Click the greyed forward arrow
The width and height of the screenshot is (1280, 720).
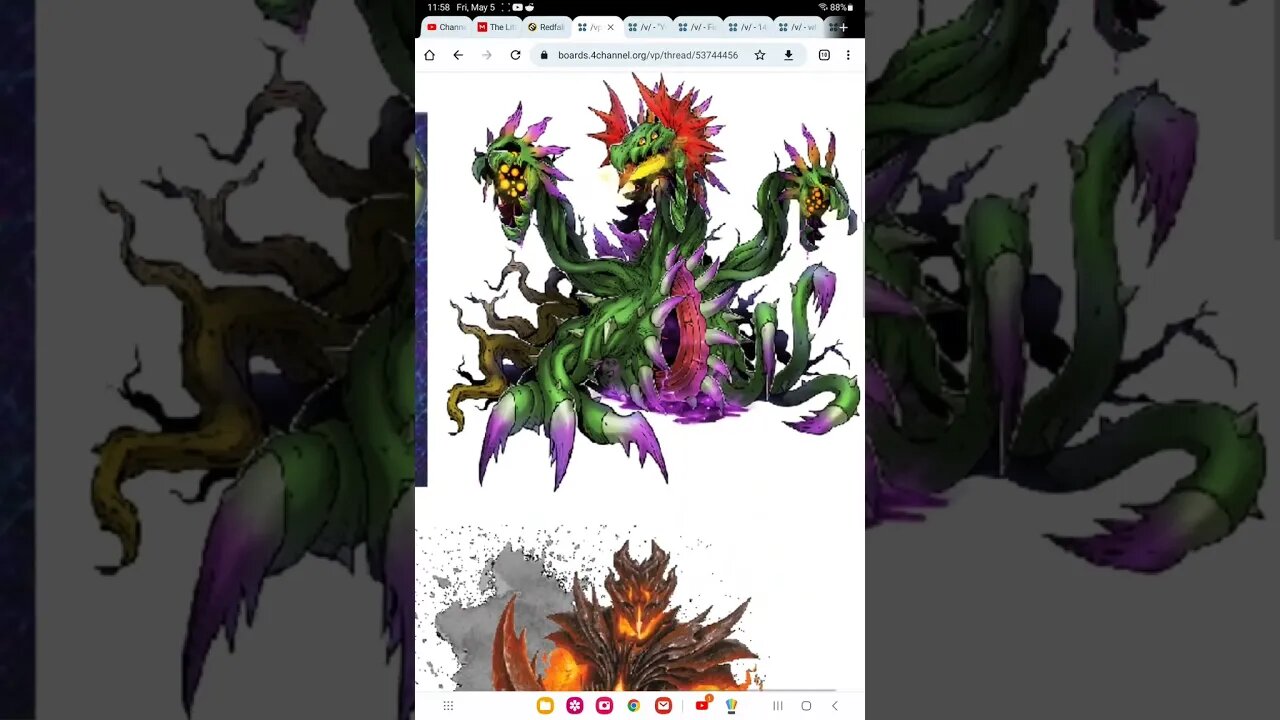click(x=487, y=55)
